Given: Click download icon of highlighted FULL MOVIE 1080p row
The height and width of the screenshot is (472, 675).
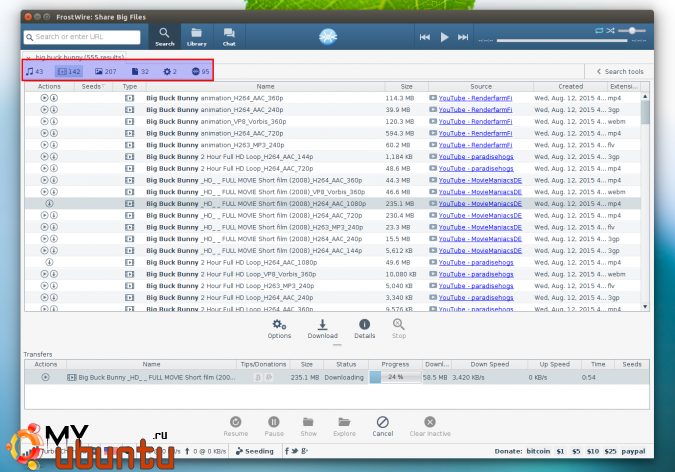Looking at the screenshot, I should (50, 204).
